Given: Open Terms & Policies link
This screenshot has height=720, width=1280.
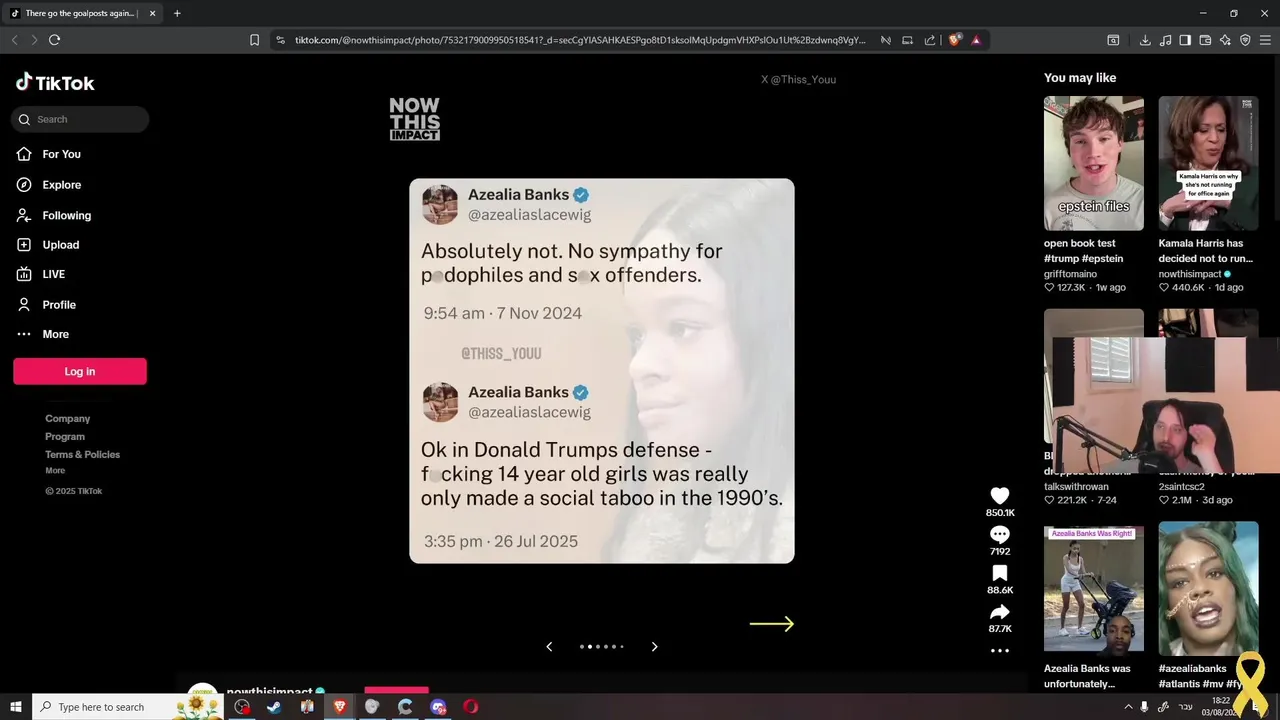Looking at the screenshot, I should click(82, 455).
